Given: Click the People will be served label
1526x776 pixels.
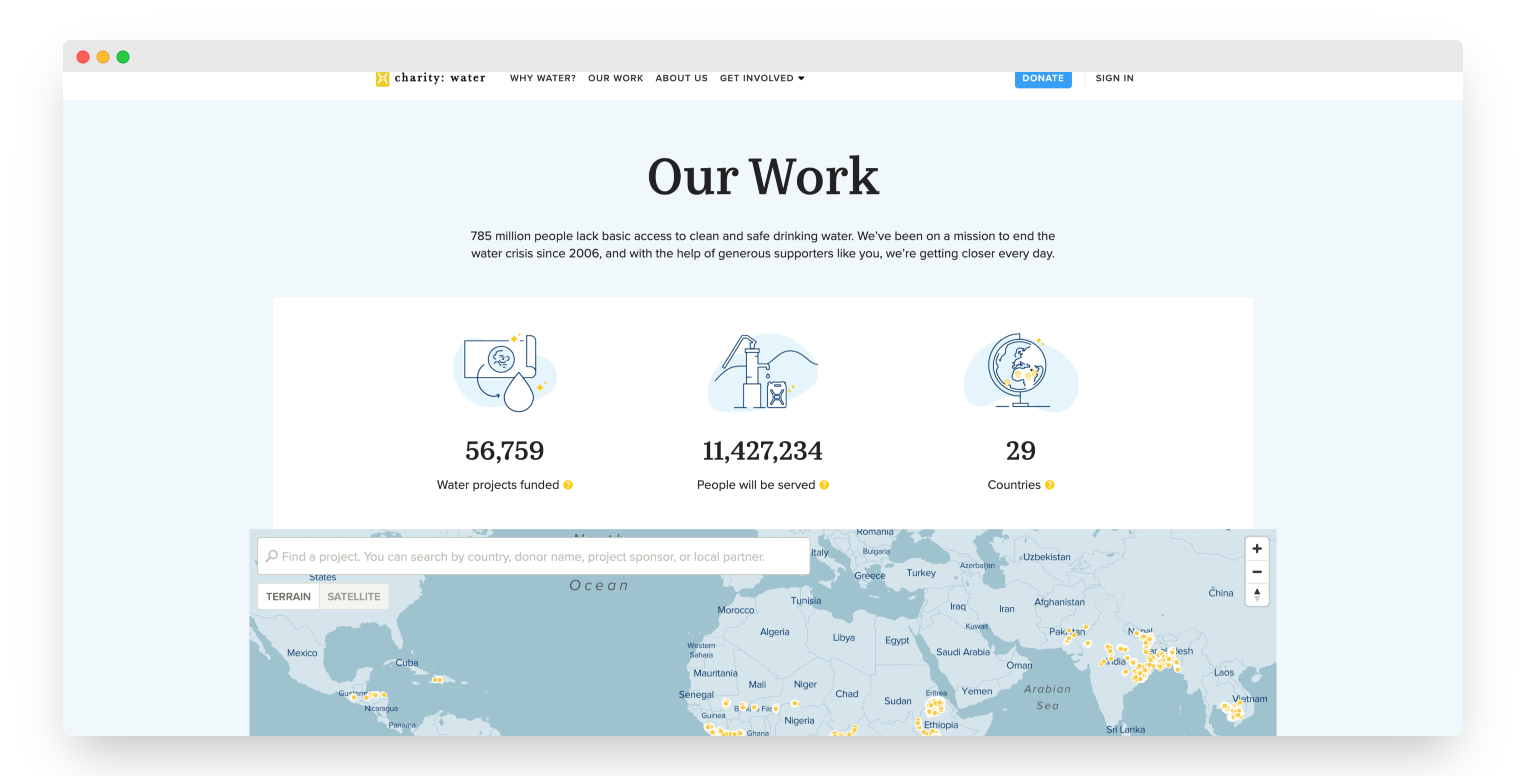Looking at the screenshot, I should point(756,485).
